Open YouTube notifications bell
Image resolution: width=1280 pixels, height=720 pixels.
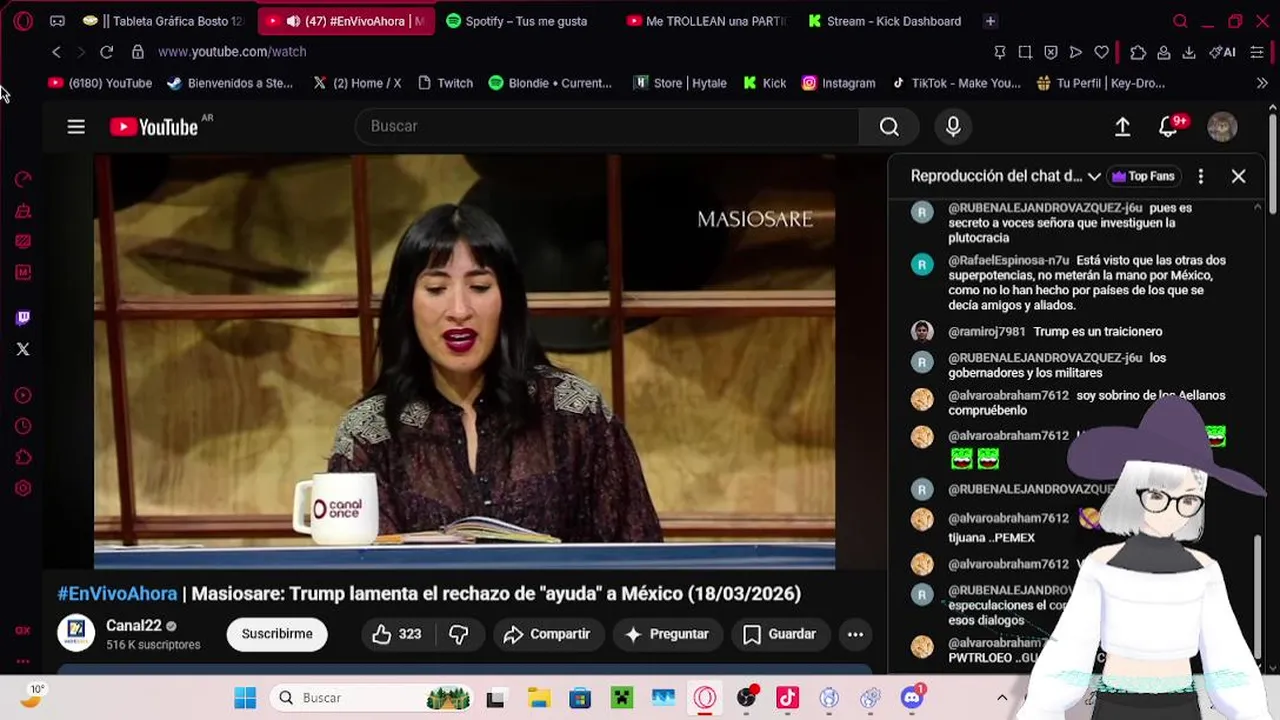(x=1168, y=126)
